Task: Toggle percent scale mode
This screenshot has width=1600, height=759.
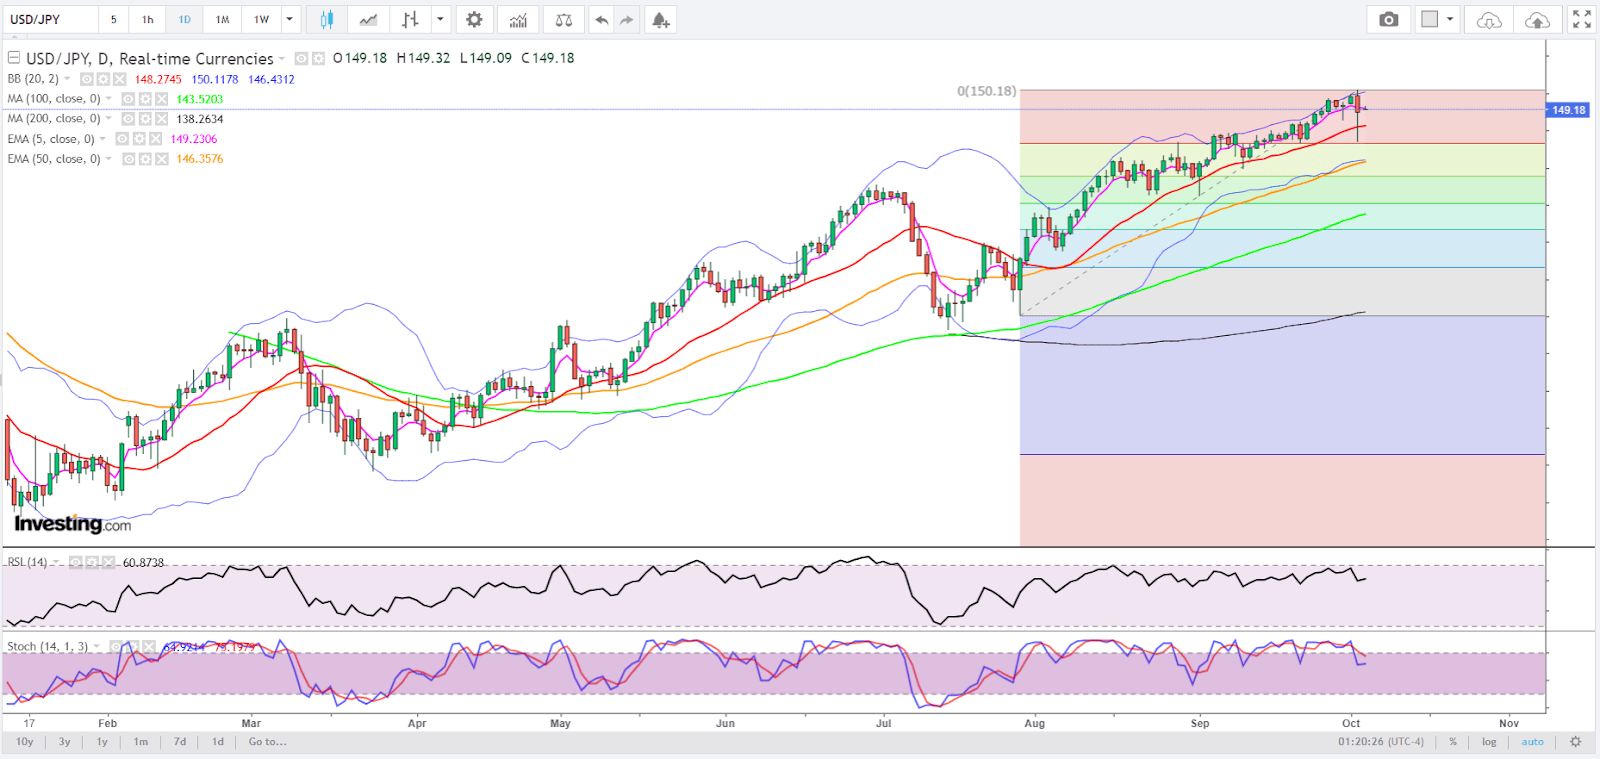Action: (1453, 742)
